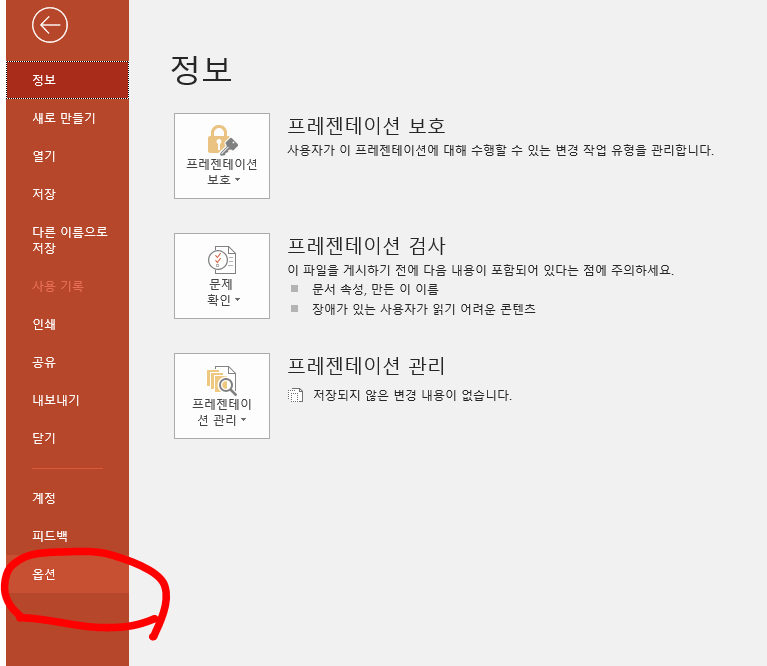Choose 다른 이름으로 저장

[68, 240]
